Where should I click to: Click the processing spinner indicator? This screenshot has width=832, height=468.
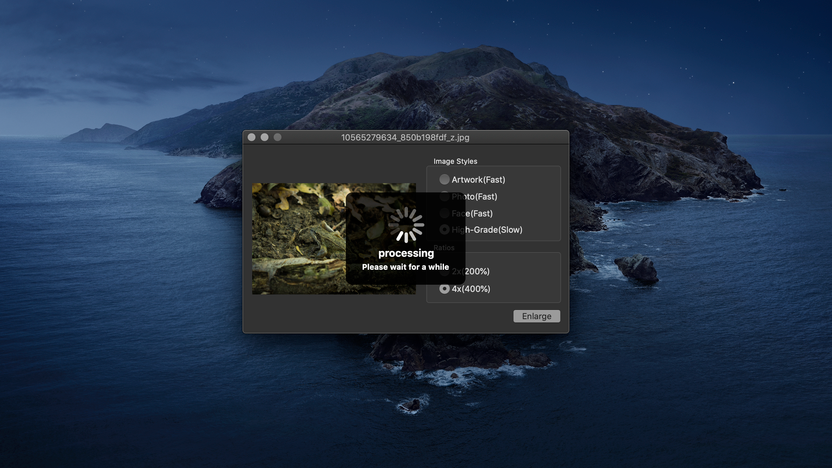406,225
